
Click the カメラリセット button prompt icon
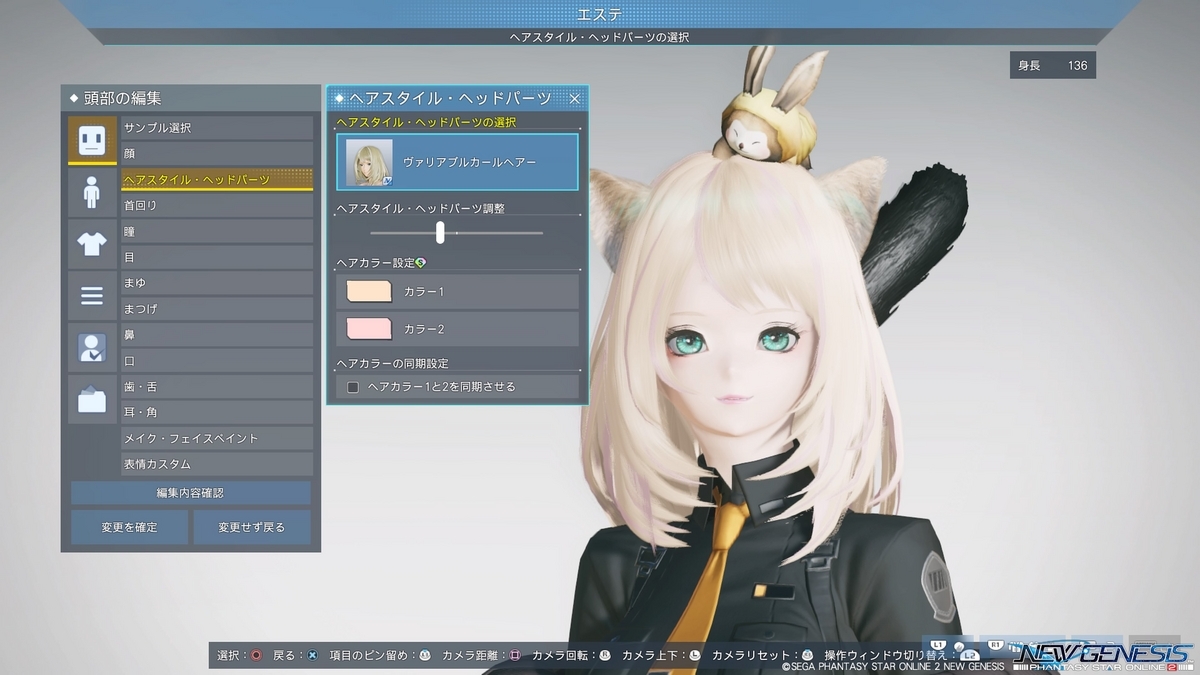tap(807, 655)
